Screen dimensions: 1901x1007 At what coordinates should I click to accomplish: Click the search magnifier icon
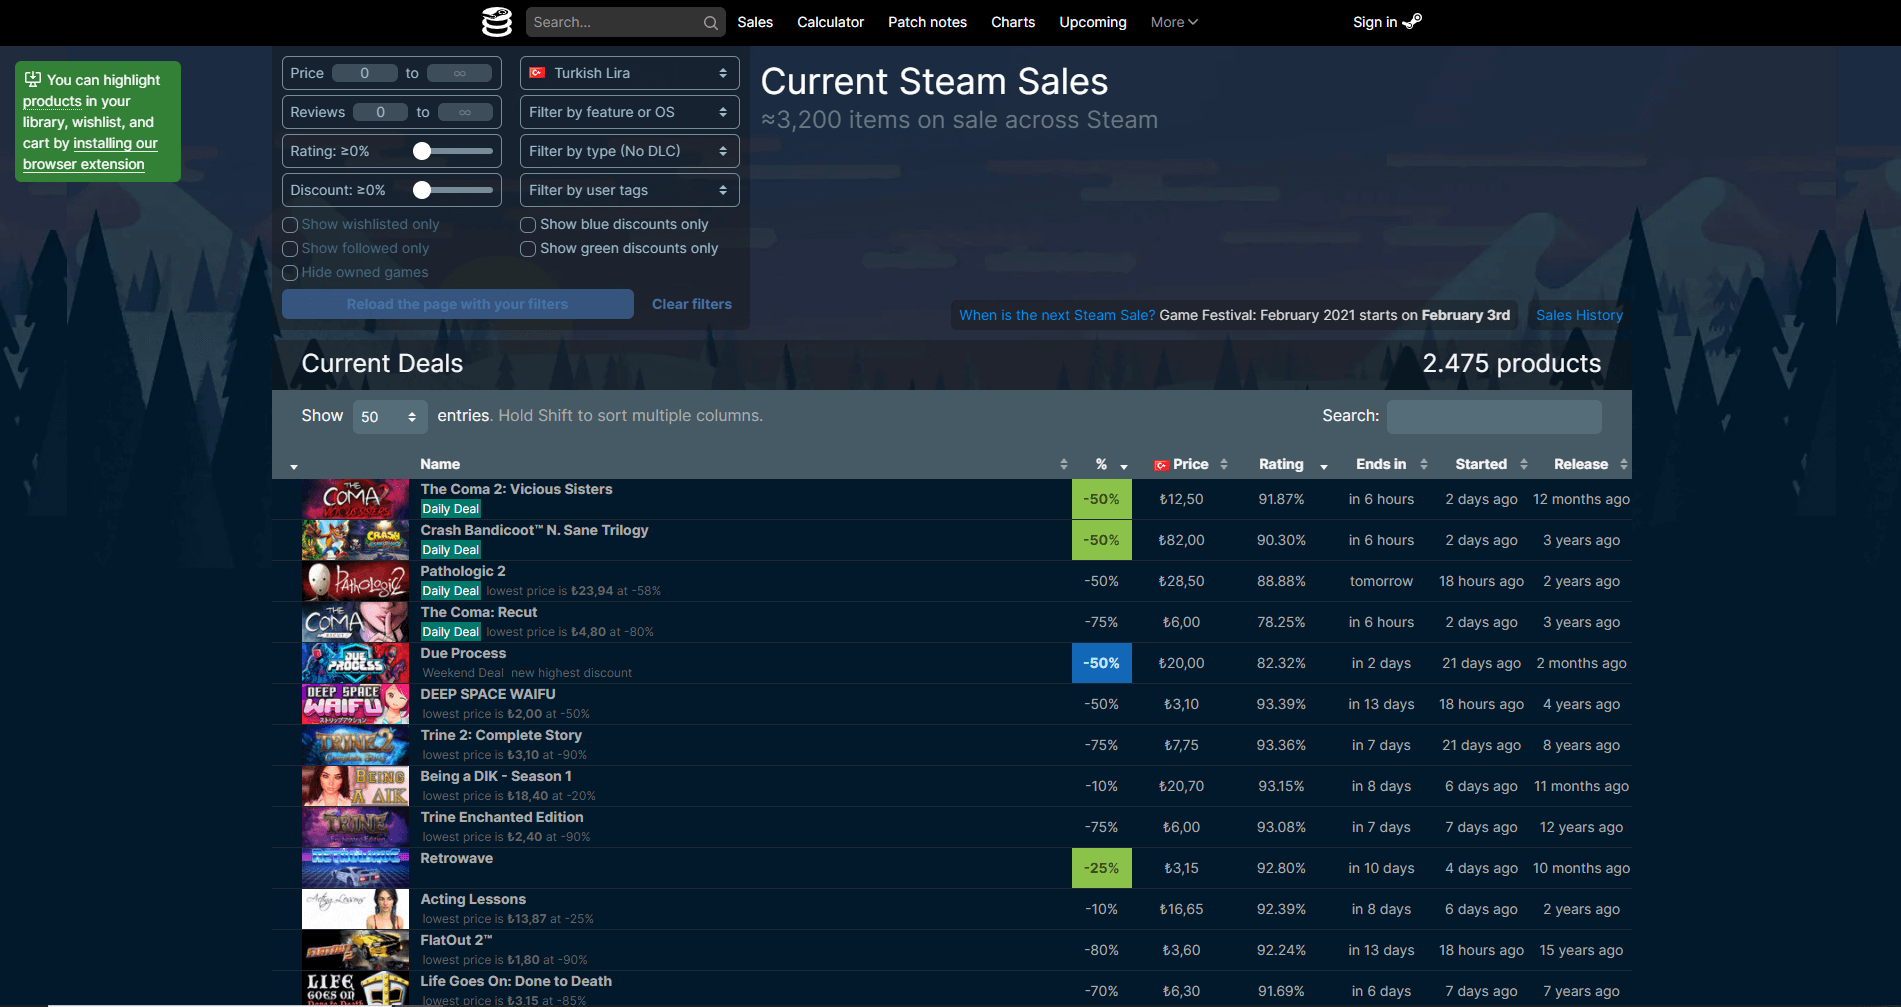[710, 22]
